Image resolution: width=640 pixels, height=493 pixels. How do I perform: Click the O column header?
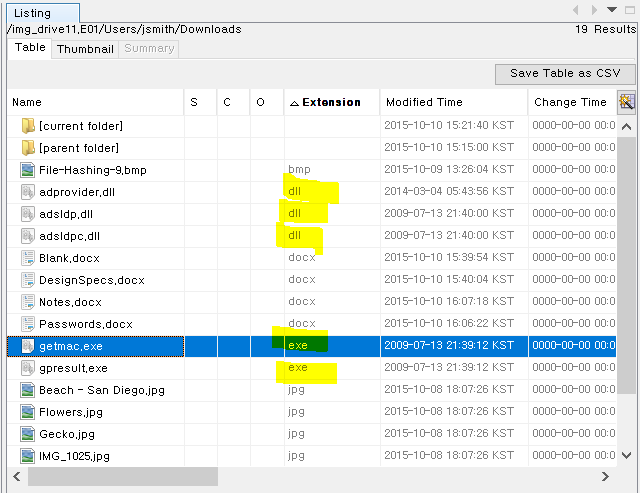click(x=267, y=102)
